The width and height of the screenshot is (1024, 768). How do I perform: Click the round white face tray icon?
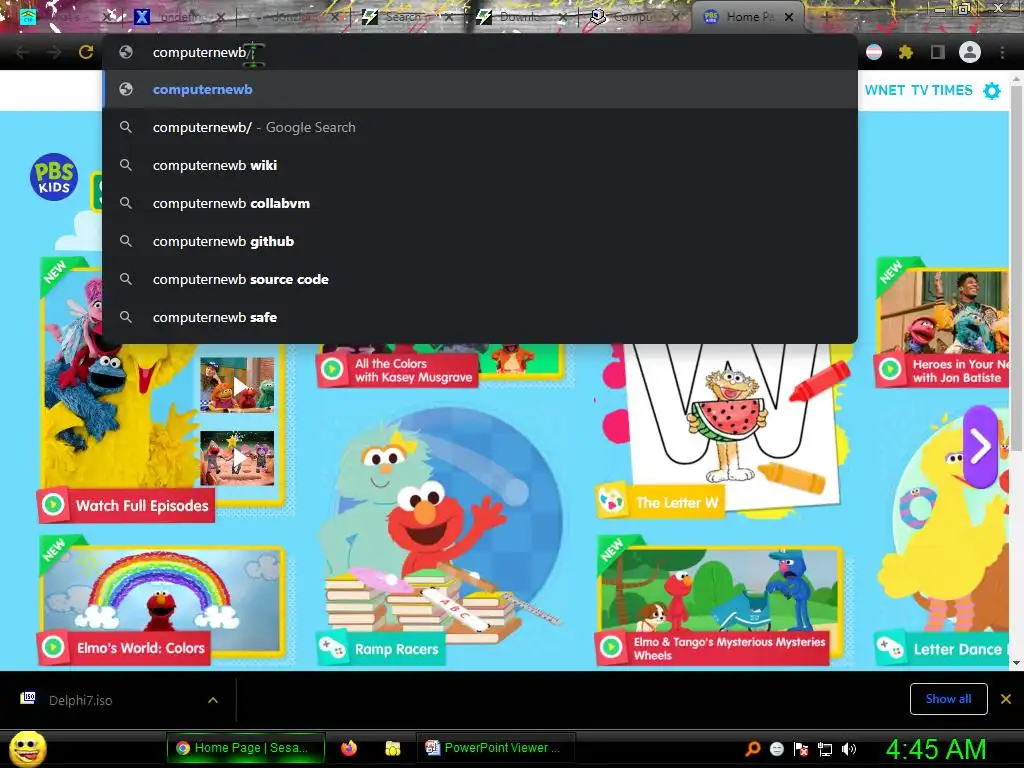coord(776,749)
